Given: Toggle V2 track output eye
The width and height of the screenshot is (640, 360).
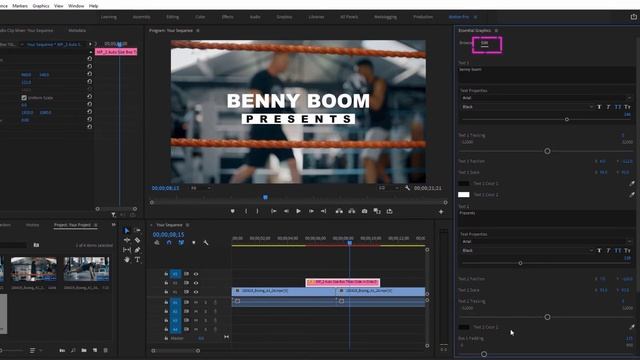Looking at the screenshot, I should click(196, 283).
